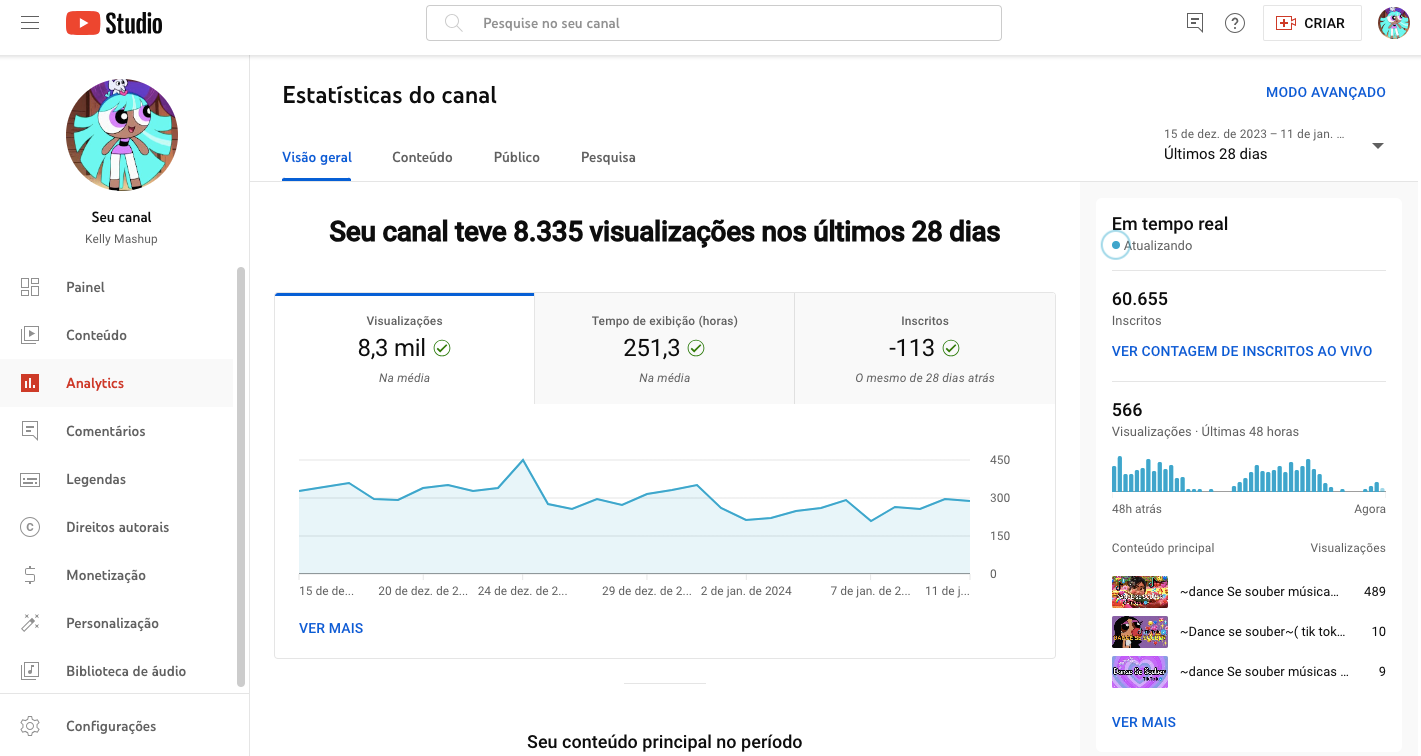Switch to the Conteúdo analytics tab
1421x756 pixels.
pos(422,157)
